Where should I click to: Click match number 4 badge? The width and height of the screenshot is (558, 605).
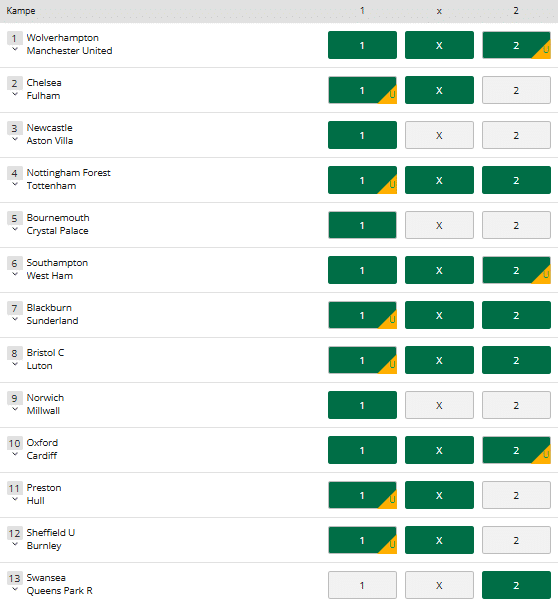[14, 173]
